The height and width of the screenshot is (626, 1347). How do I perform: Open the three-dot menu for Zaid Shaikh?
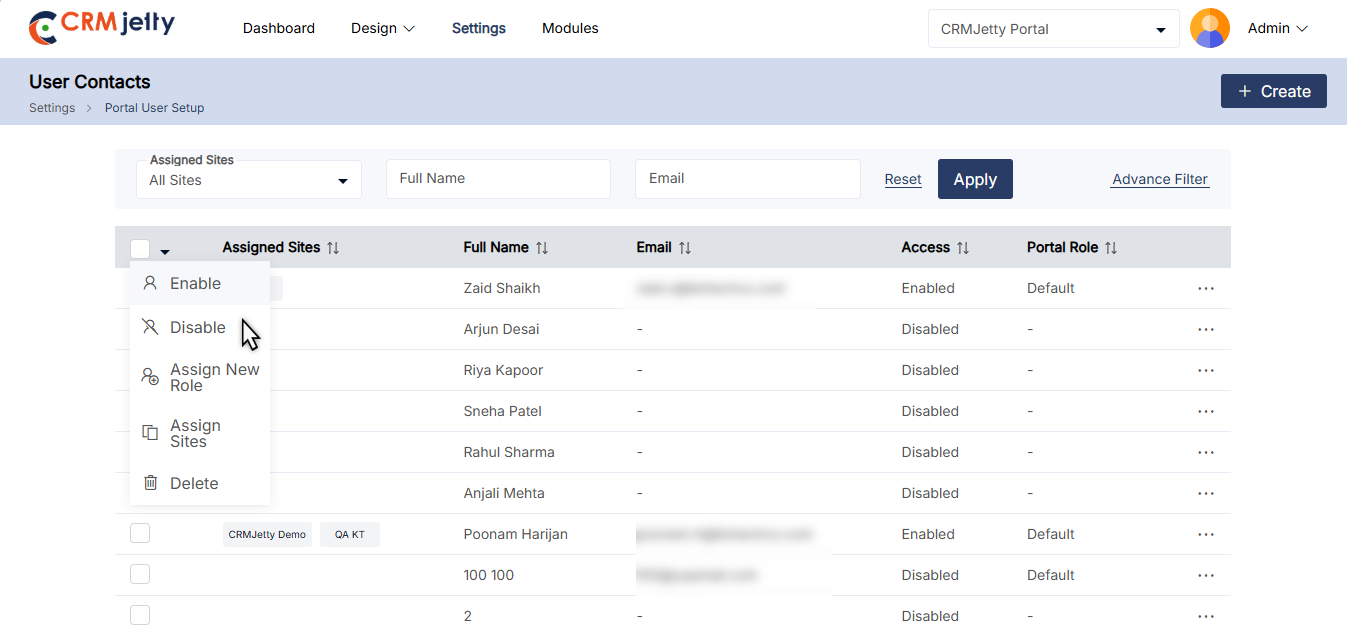(1205, 289)
